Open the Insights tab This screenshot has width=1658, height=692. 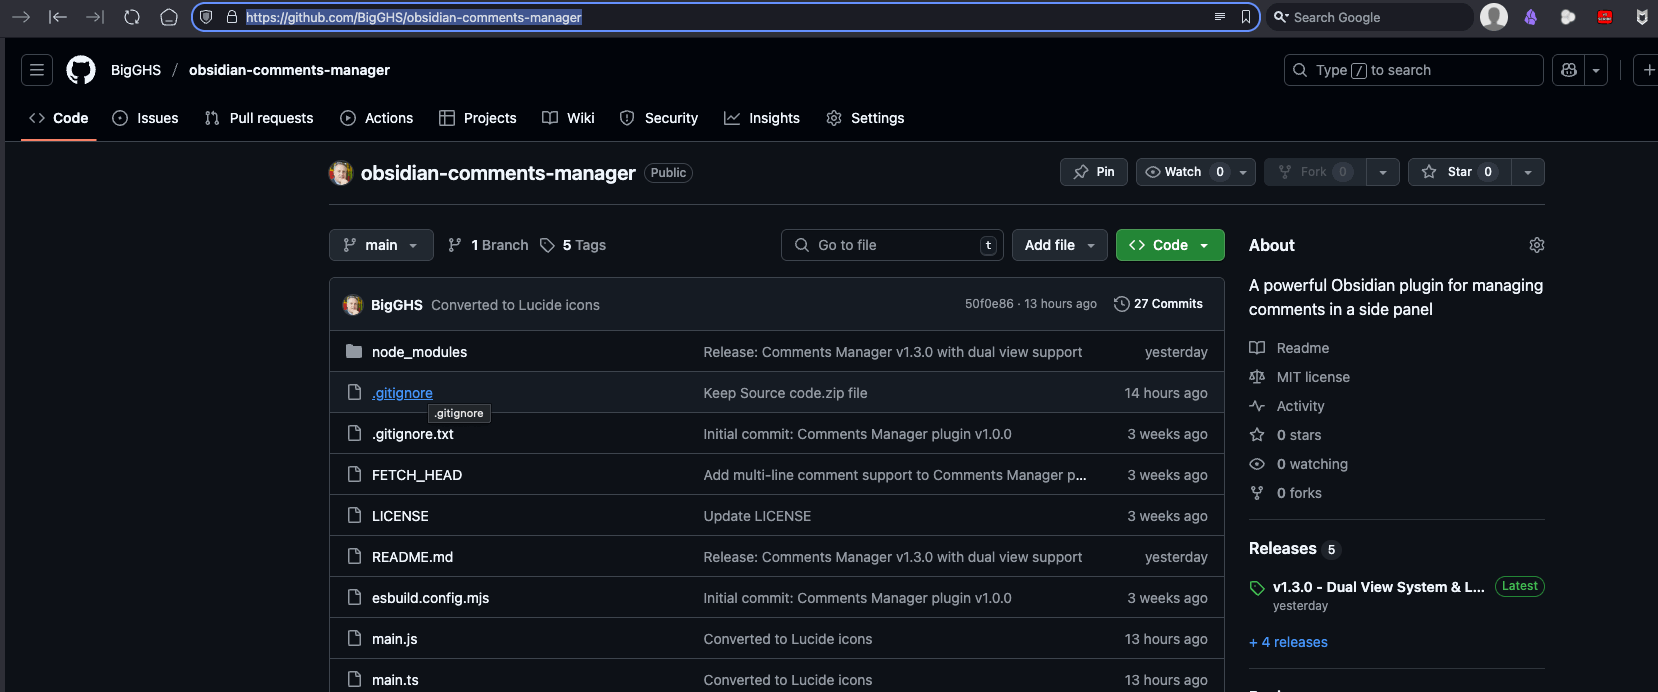coord(762,118)
